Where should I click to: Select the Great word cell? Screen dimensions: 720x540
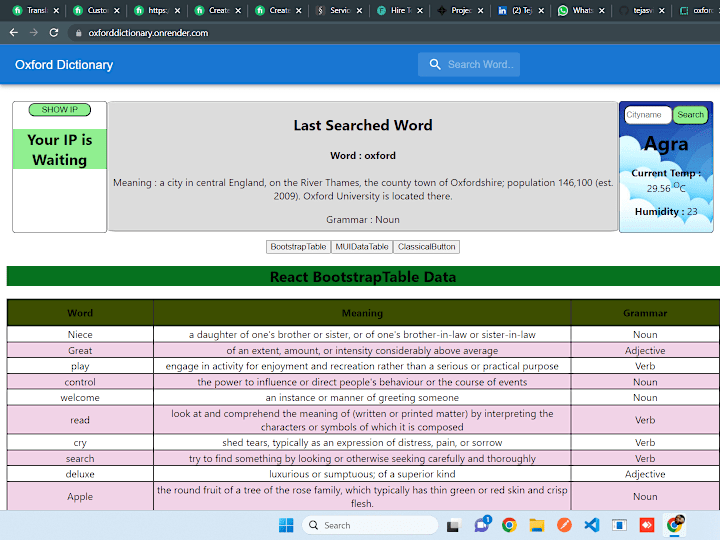click(x=80, y=350)
